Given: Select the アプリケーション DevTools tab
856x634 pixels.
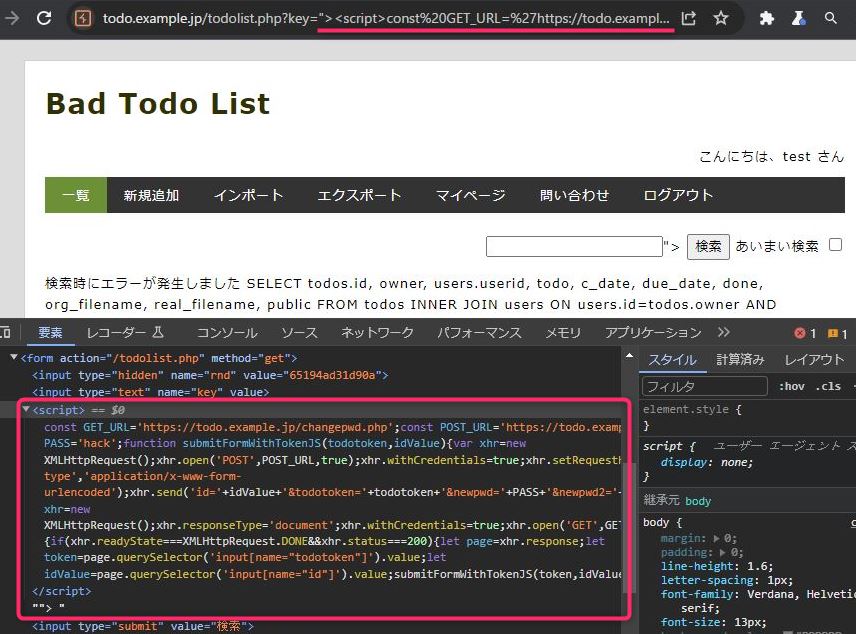Looking at the screenshot, I should [652, 333].
